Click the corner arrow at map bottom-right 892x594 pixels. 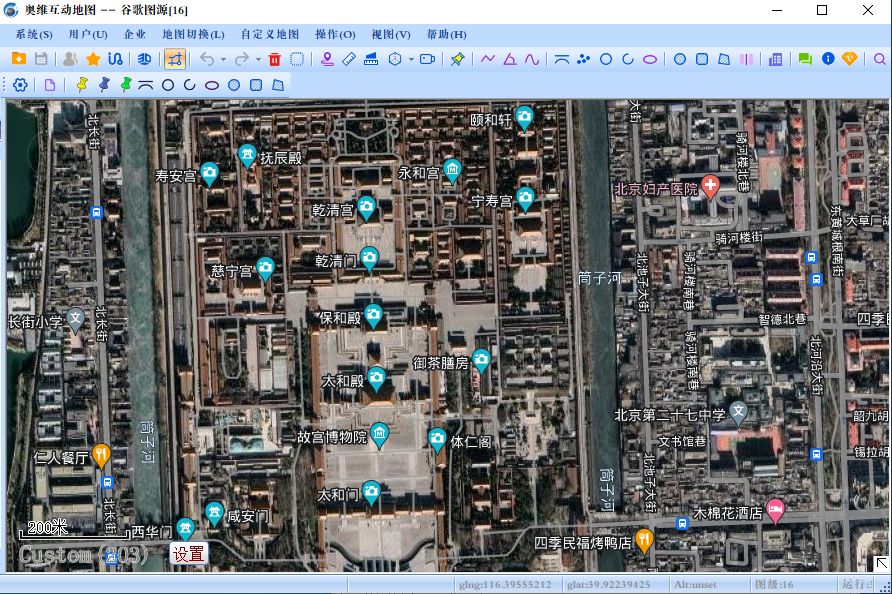coord(881,563)
